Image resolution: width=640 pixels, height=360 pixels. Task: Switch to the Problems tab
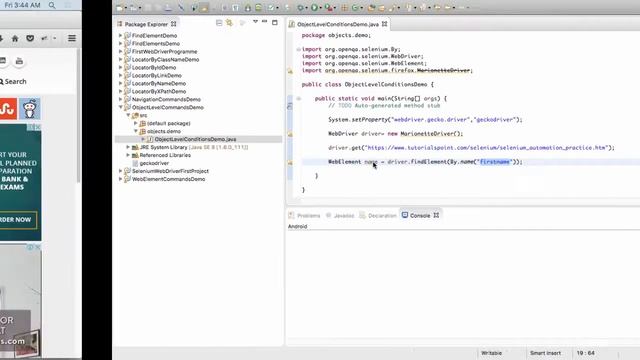[x=304, y=216]
